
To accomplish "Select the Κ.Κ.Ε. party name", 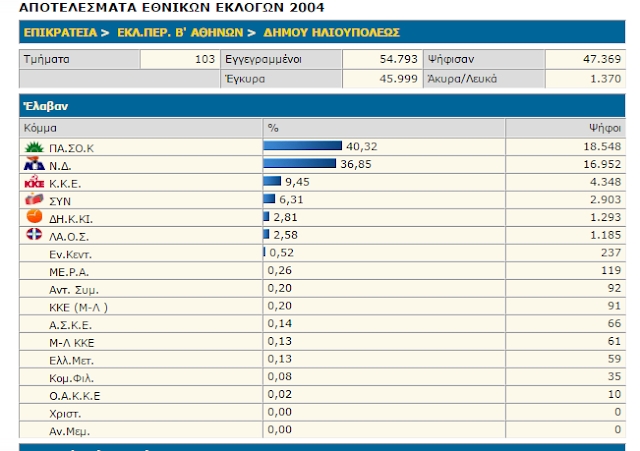I will (x=65, y=184).
